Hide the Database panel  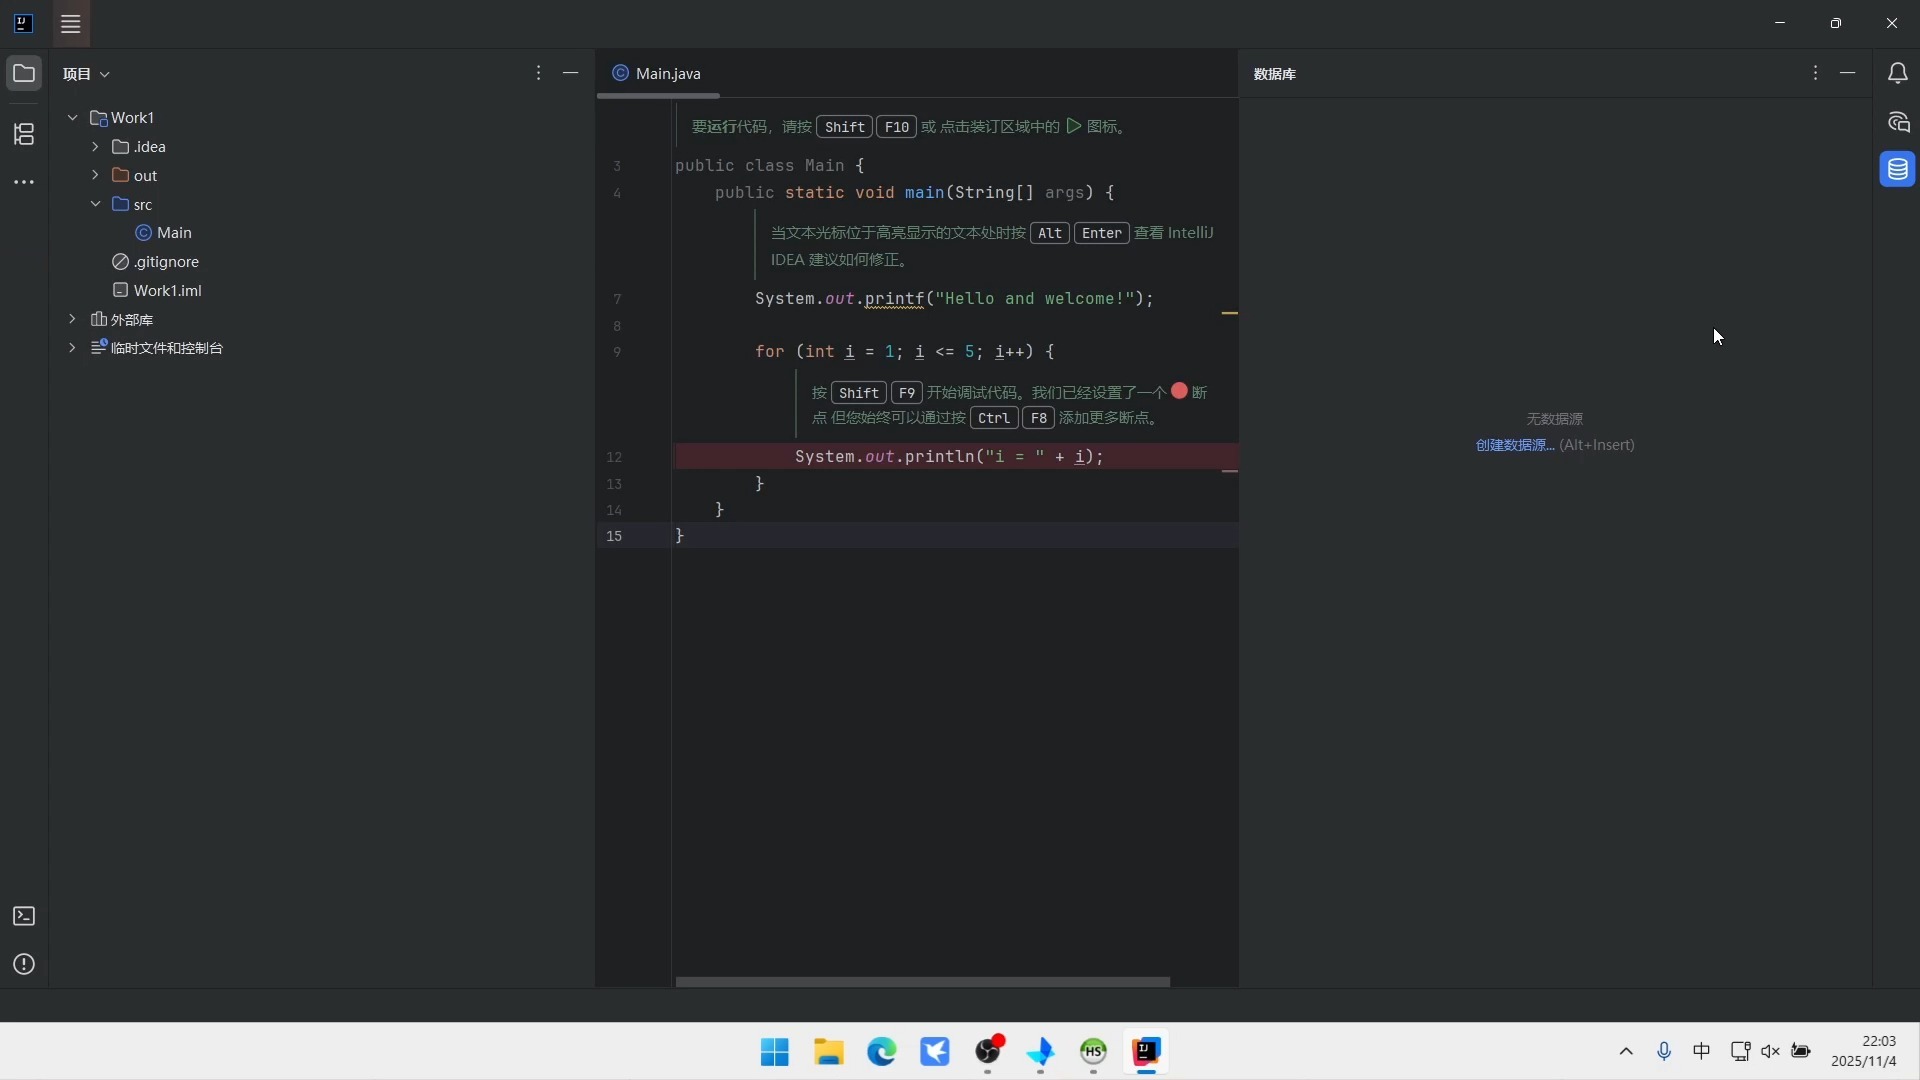click(x=1848, y=73)
